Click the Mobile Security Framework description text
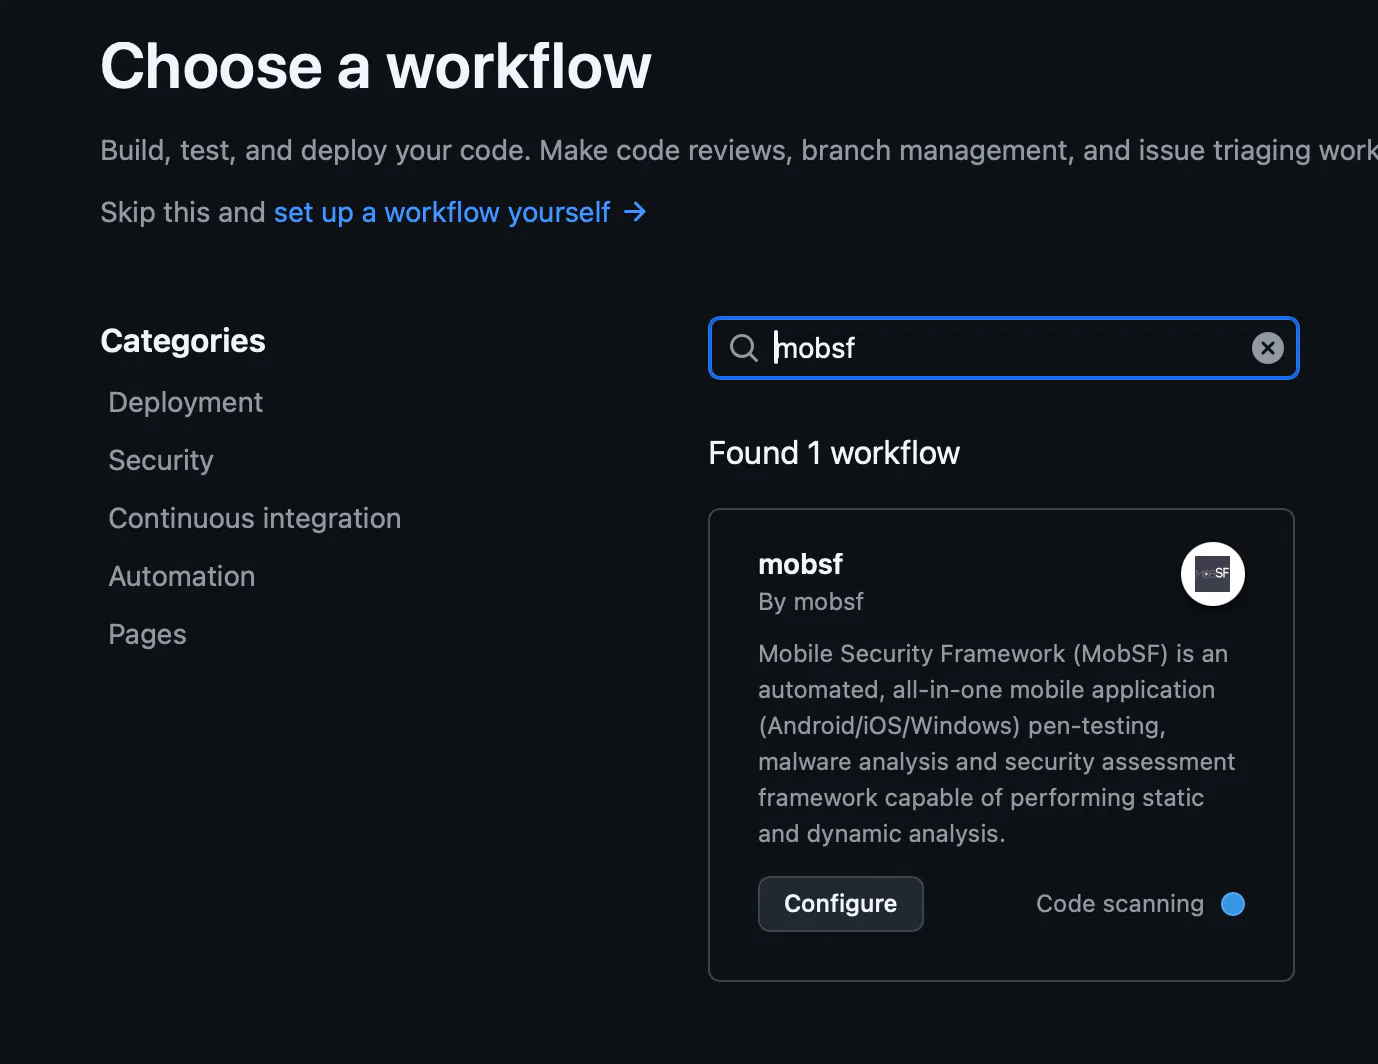The width and height of the screenshot is (1378, 1064). click(995, 743)
